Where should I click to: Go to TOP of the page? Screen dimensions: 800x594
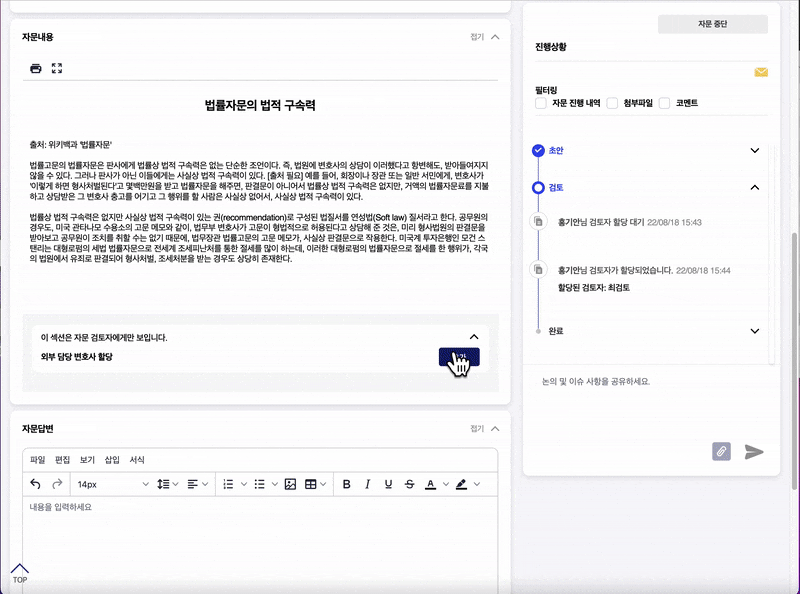20,574
